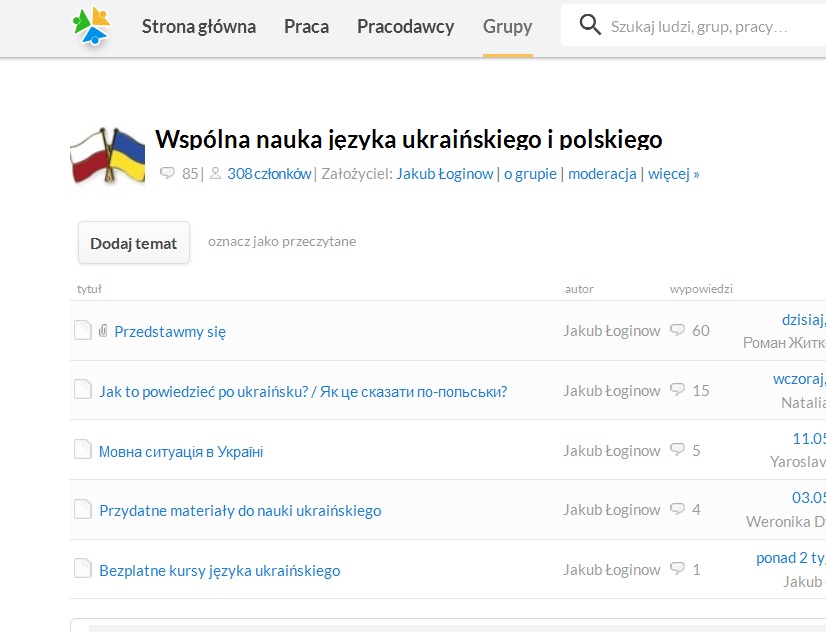This screenshot has height=632, width=826.
Task: Open the Strona główna menu item
Action: [199, 27]
